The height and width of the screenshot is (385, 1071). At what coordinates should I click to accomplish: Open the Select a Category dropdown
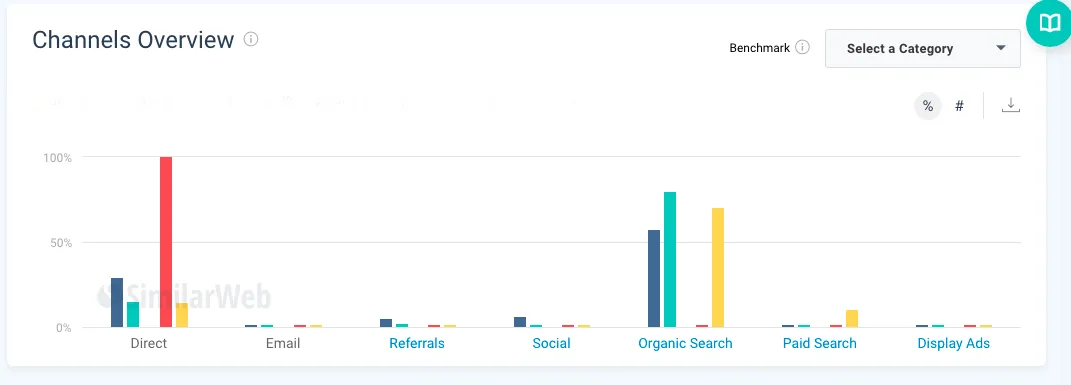click(x=923, y=48)
